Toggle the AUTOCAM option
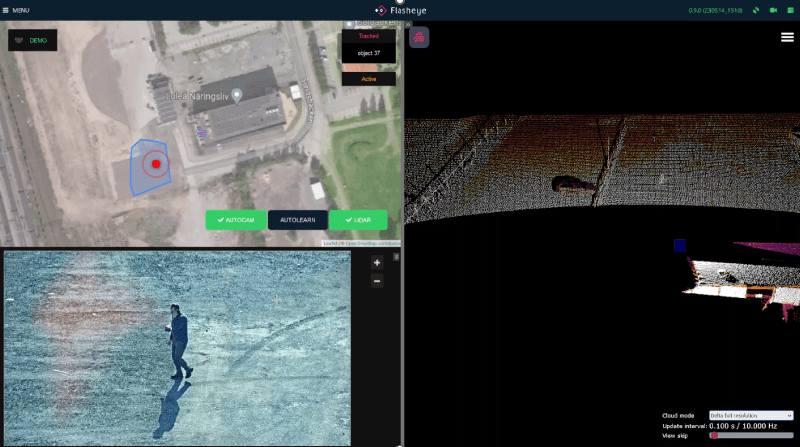800x447 pixels. coord(236,220)
